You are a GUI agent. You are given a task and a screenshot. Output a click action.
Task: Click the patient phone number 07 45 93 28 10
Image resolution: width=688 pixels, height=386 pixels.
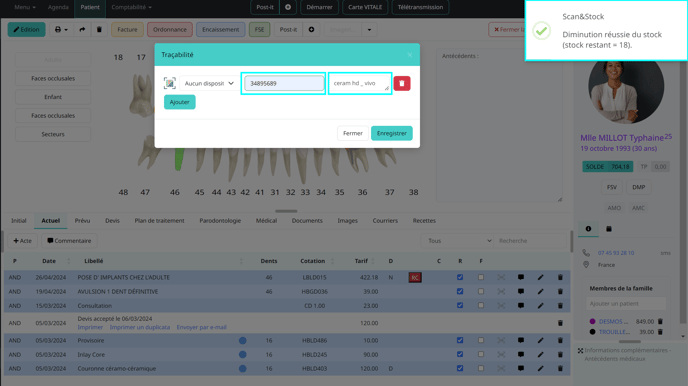point(616,253)
